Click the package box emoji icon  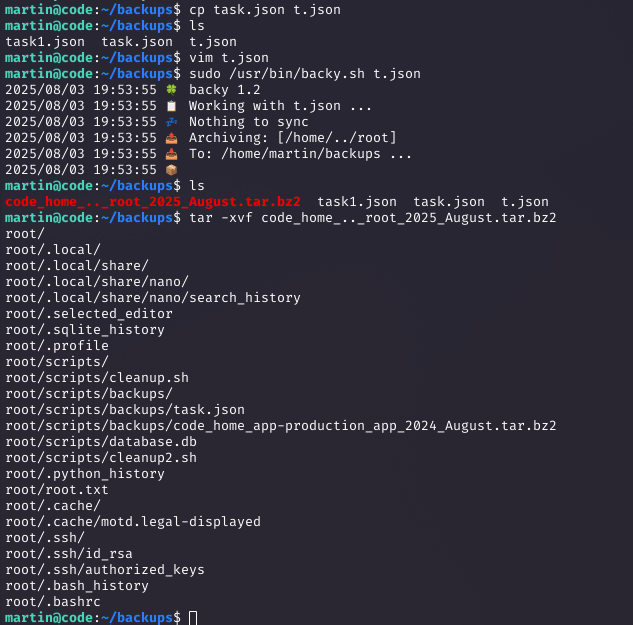(172, 170)
